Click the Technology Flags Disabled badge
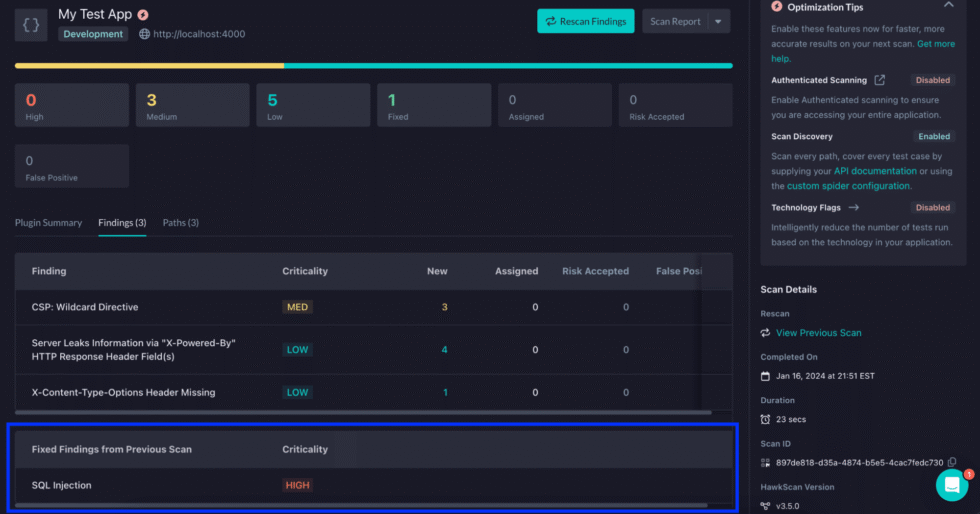 932,208
